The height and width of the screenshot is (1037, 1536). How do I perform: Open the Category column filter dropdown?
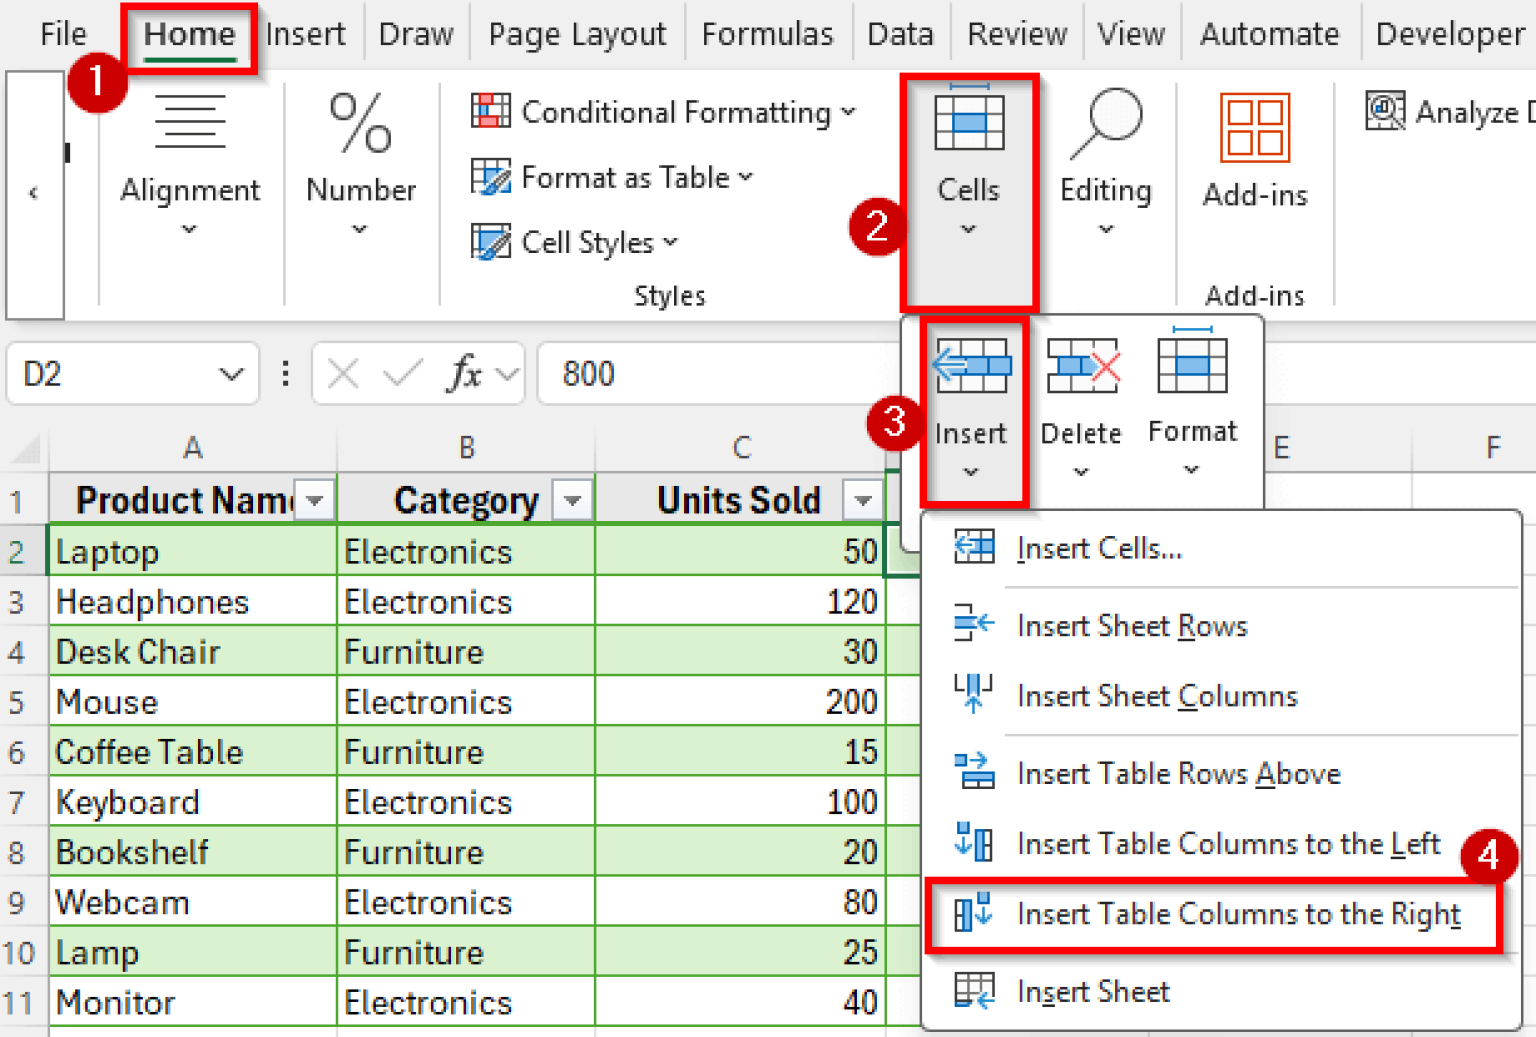(x=572, y=500)
